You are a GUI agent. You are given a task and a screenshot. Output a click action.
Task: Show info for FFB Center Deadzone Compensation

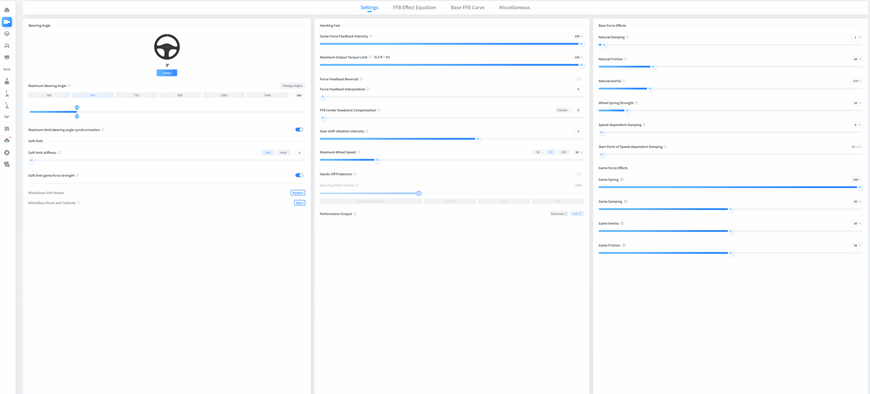(x=380, y=110)
